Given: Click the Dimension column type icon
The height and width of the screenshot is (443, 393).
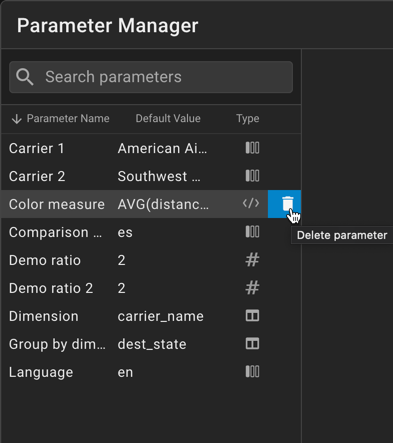Looking at the screenshot, I should click(x=252, y=316).
